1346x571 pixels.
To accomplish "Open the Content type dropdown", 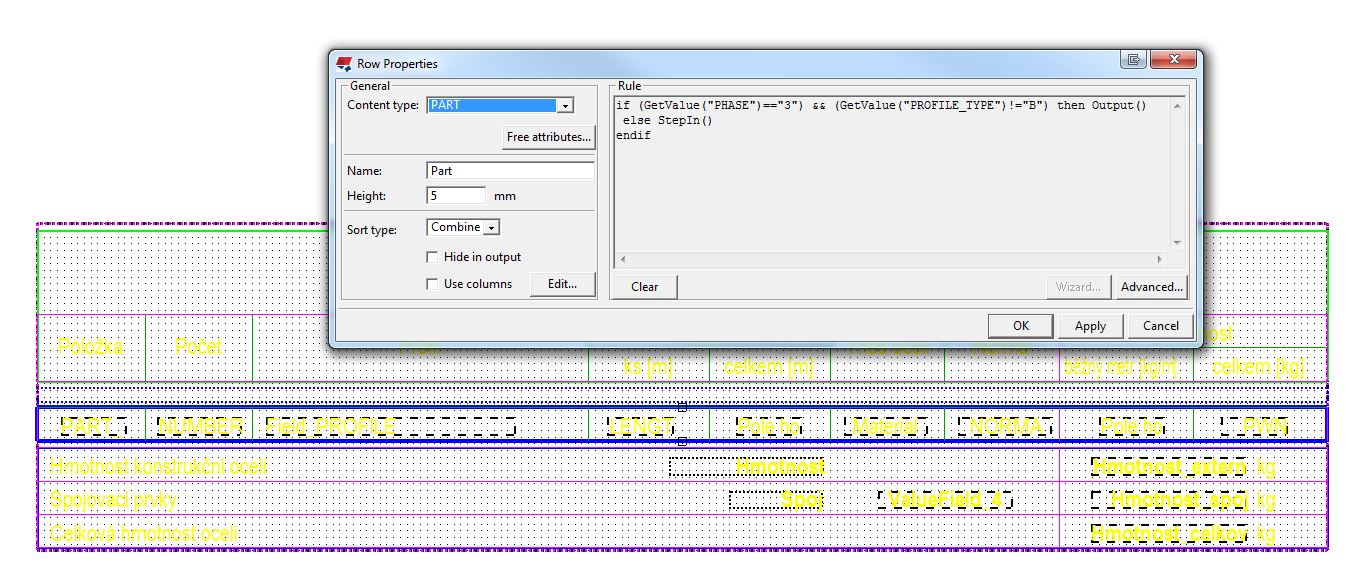I will (x=565, y=105).
